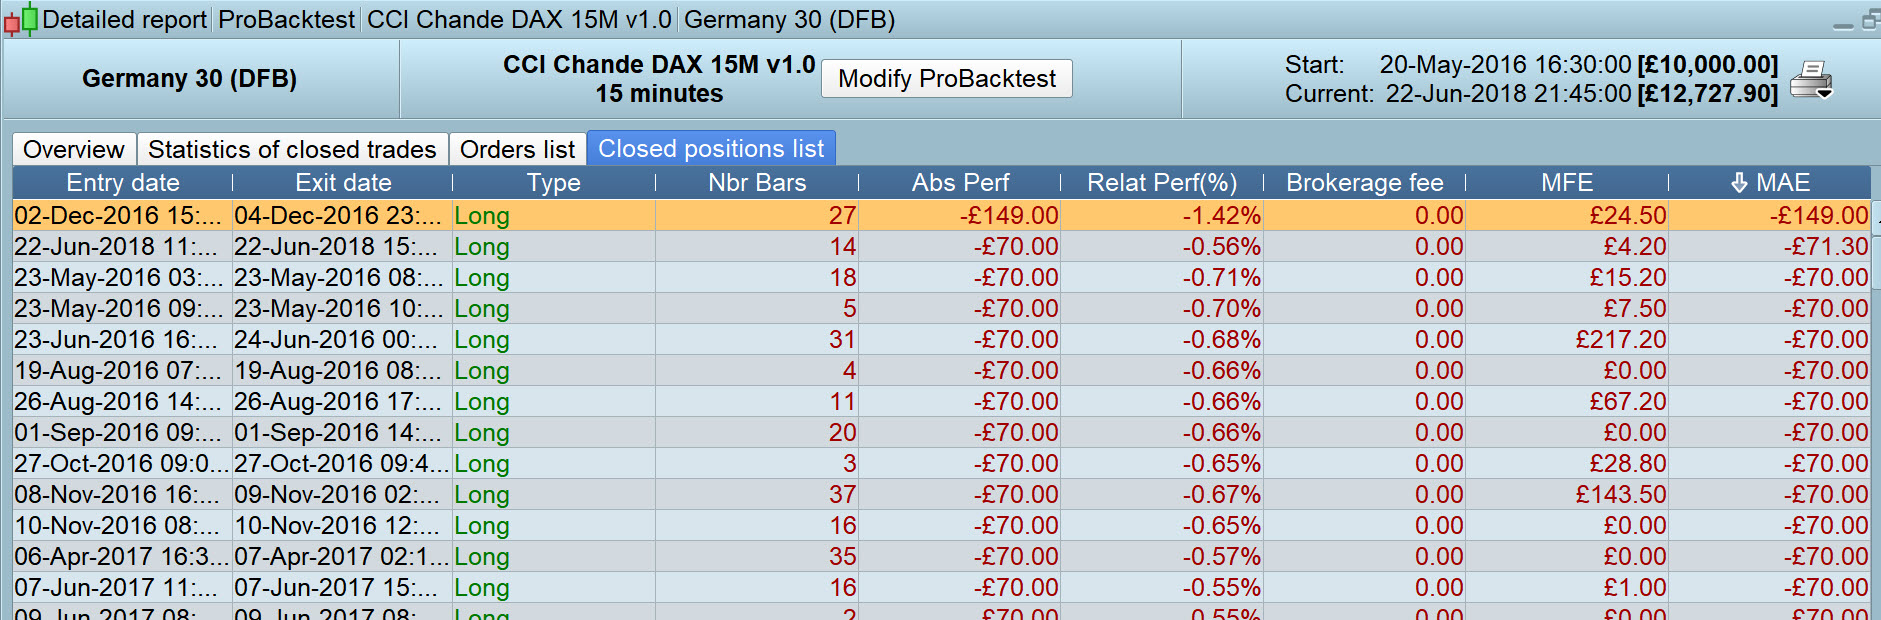Open the Statistics of closed trades tab
This screenshot has height=620, width=1881.
(x=292, y=149)
